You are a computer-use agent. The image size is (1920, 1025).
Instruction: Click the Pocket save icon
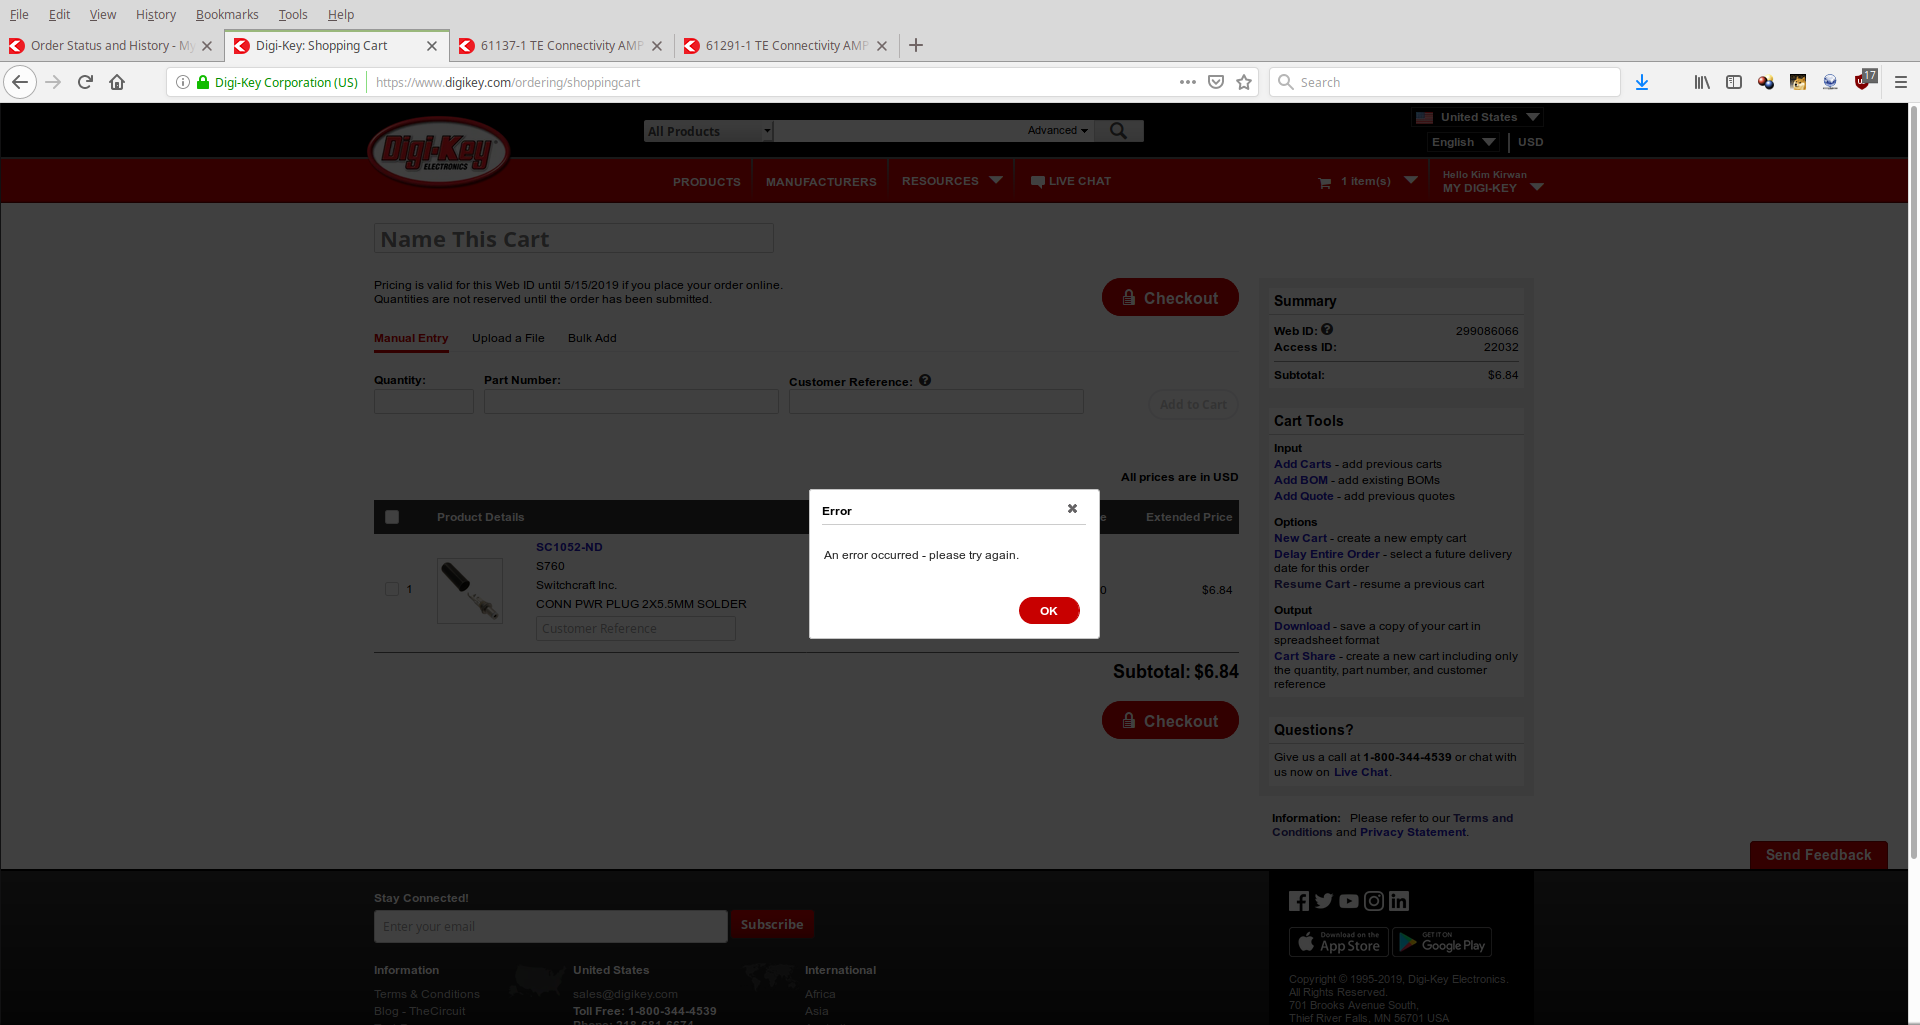tap(1216, 82)
